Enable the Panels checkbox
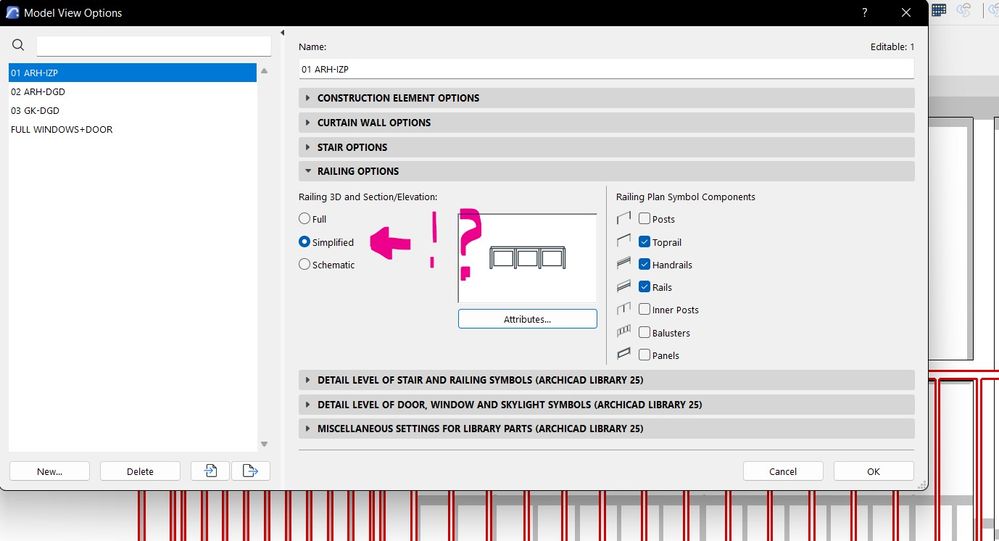 644,355
